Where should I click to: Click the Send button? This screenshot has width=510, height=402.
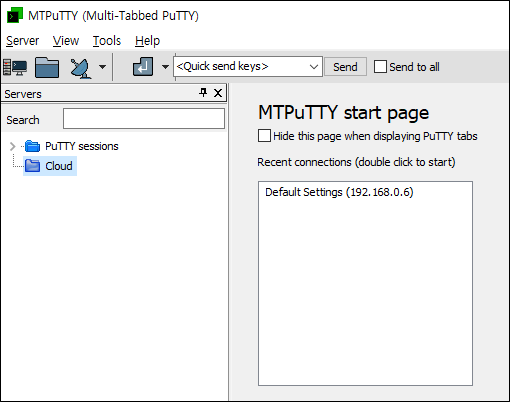pos(345,67)
